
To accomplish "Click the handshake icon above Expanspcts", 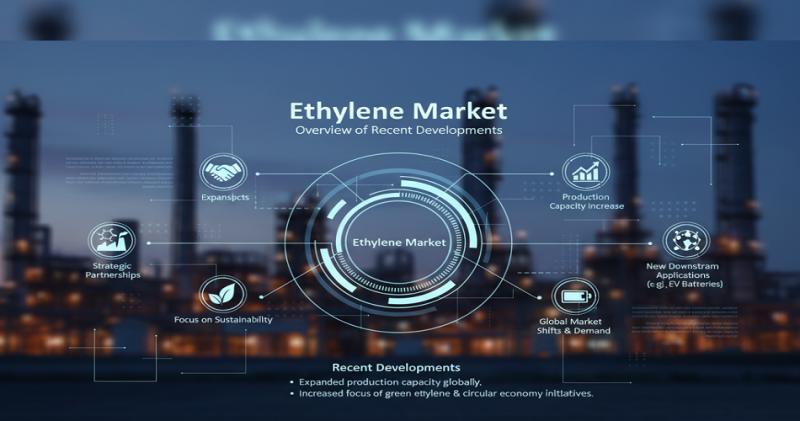I will click(x=223, y=172).
